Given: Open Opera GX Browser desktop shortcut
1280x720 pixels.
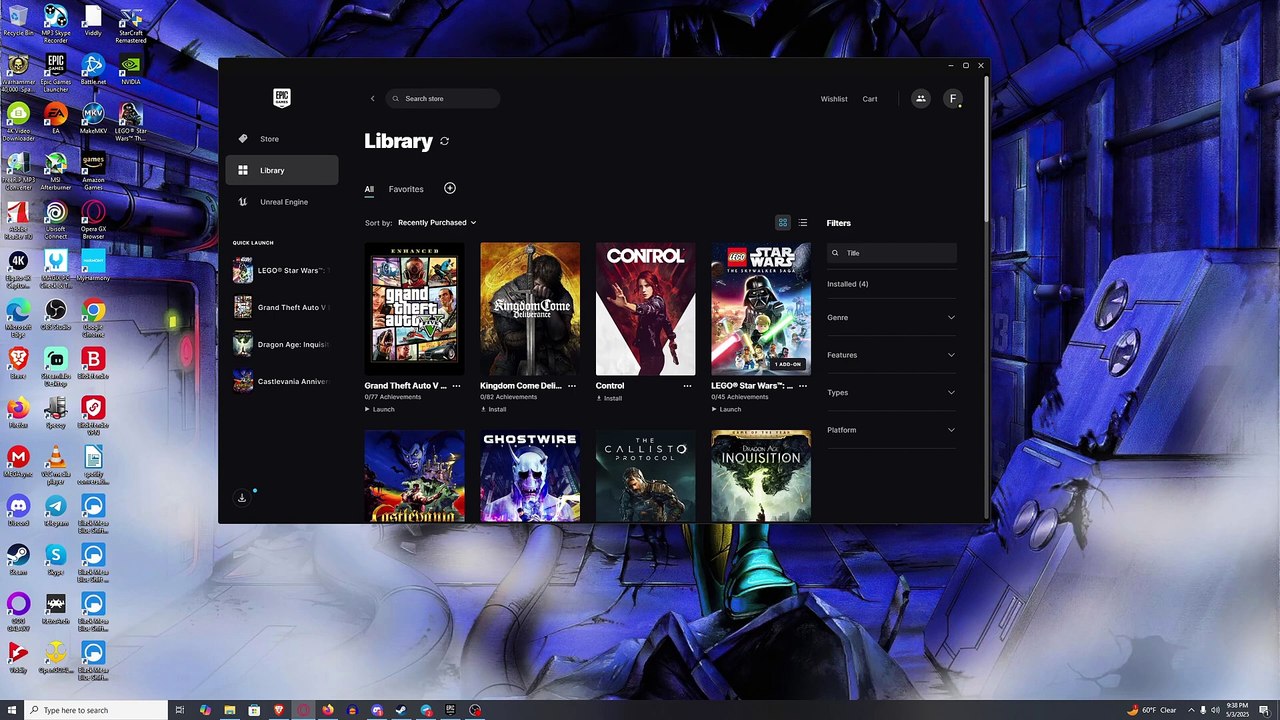Looking at the screenshot, I should click(93, 219).
